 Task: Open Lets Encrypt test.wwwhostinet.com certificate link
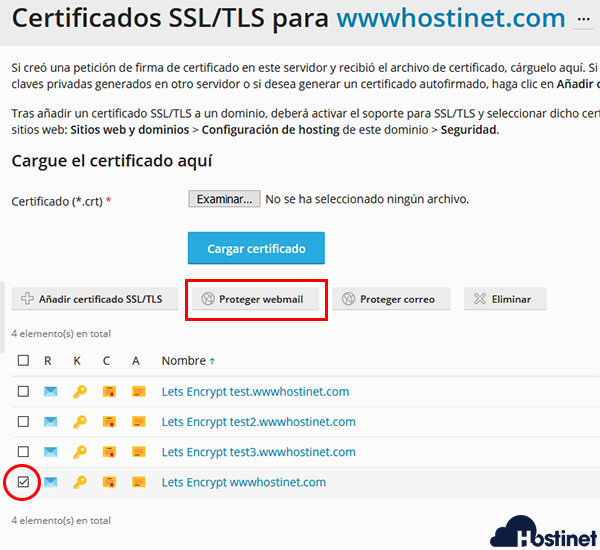[255, 392]
